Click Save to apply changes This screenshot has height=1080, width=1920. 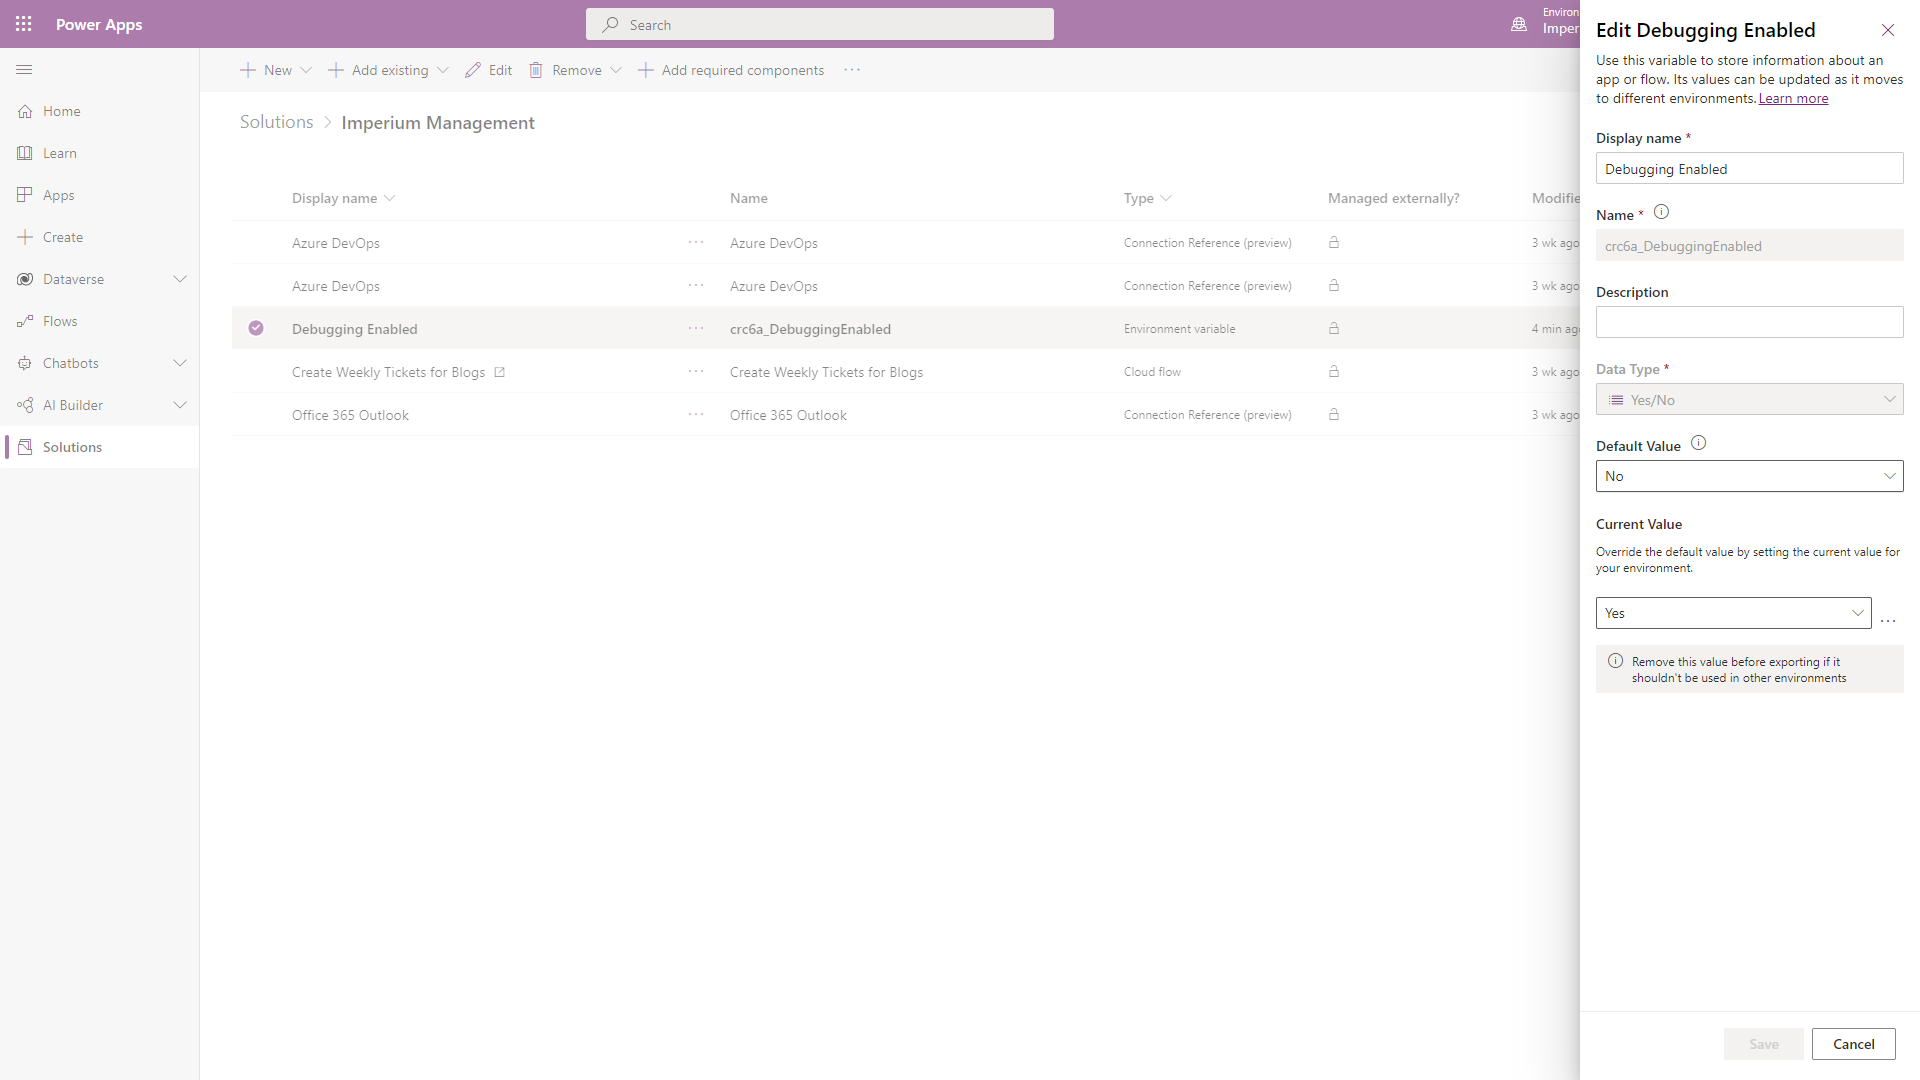pos(1764,1043)
